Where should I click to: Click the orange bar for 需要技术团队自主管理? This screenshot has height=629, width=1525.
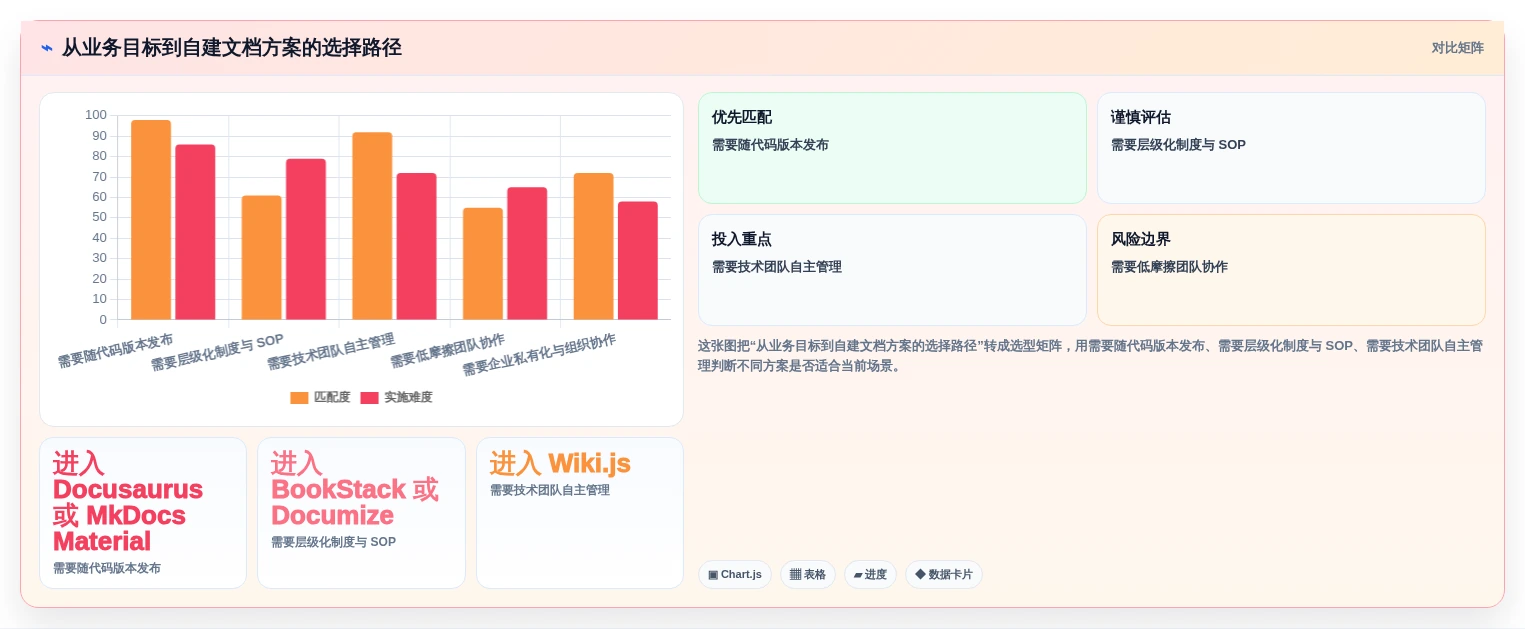pos(372,226)
